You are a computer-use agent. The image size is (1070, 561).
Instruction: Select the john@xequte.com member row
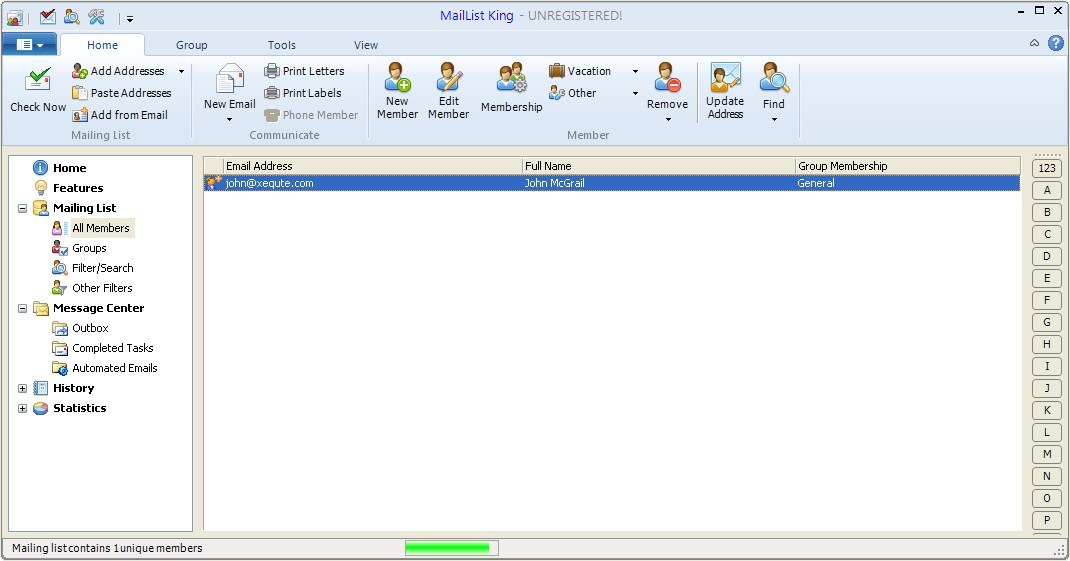pyautogui.click(x=611, y=183)
